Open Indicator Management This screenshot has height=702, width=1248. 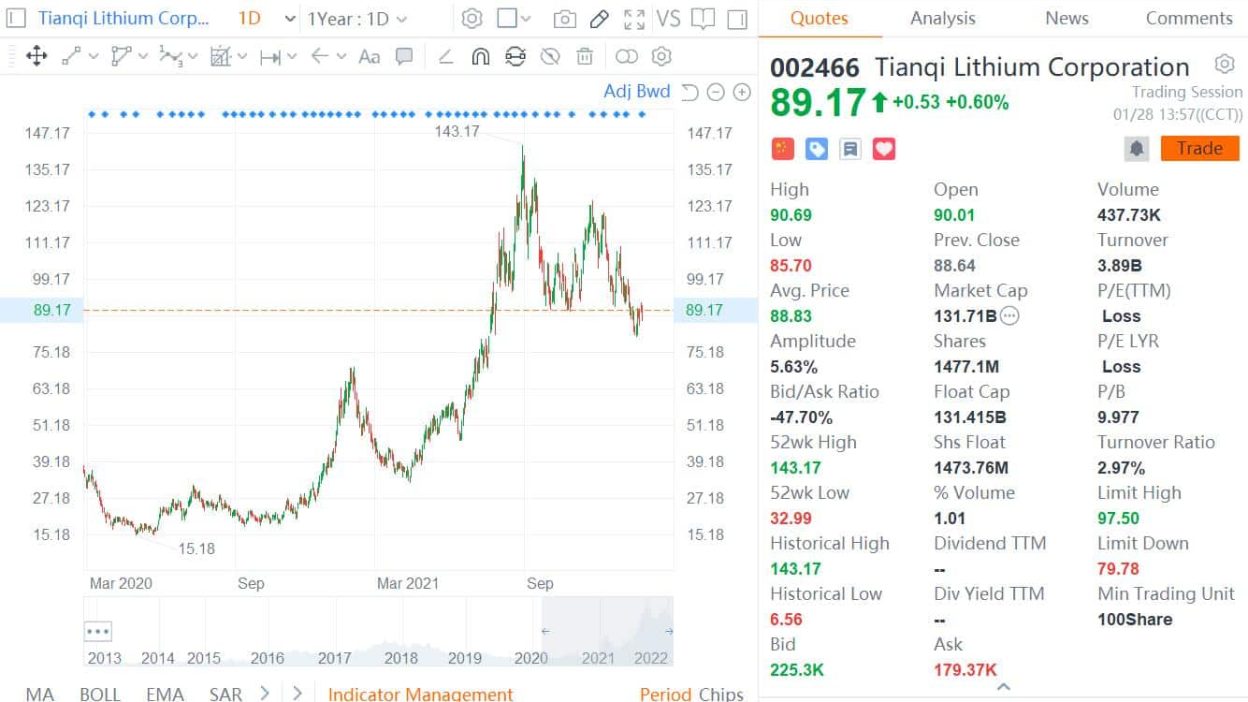click(x=420, y=693)
